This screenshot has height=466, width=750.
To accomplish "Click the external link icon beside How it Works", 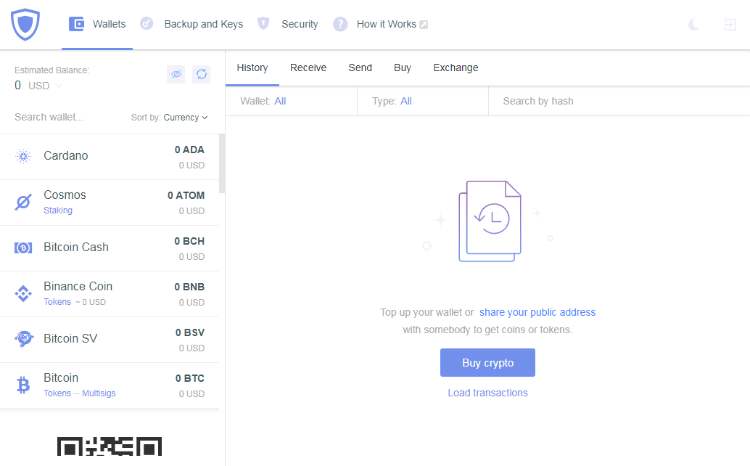I will (424, 24).
